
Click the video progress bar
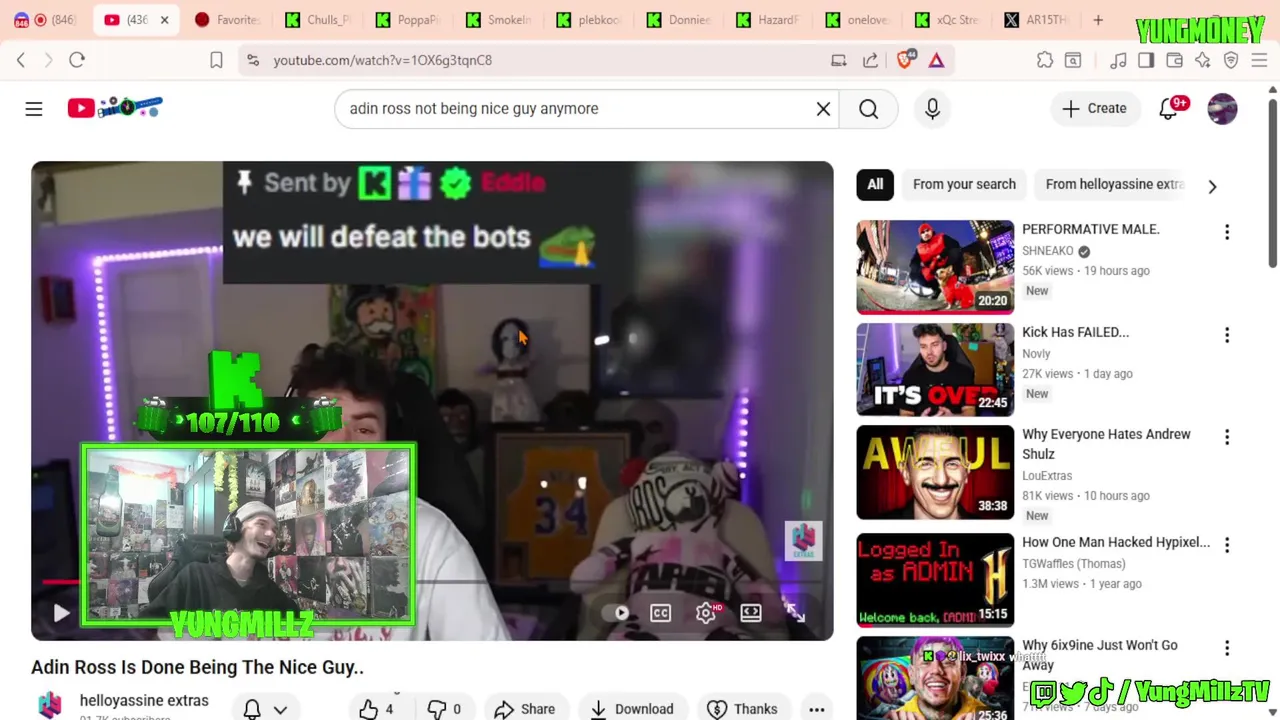(432, 581)
